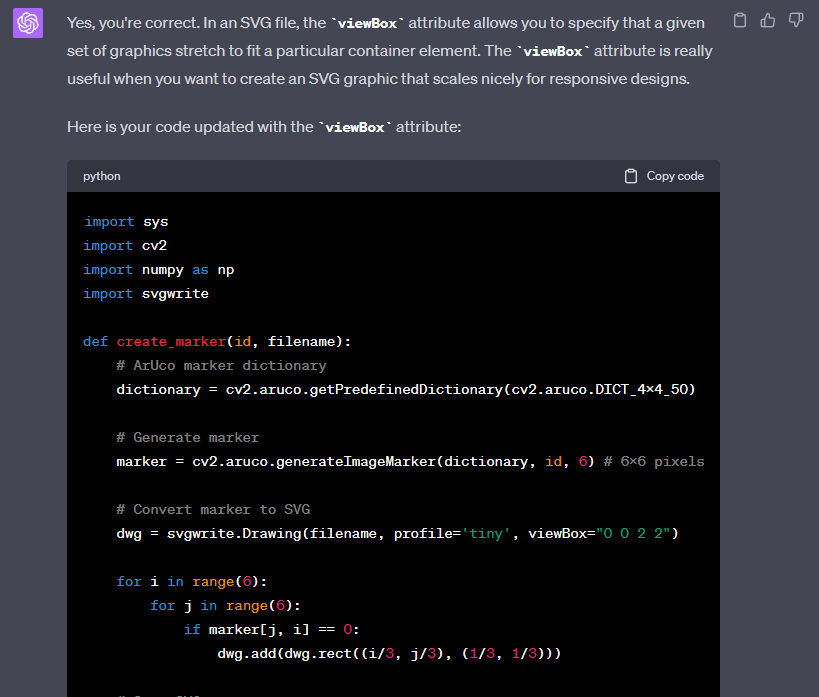Viewport: 819px width, 697px height.
Task: Place cursor on 'import cv2' line
Action: [126, 246]
